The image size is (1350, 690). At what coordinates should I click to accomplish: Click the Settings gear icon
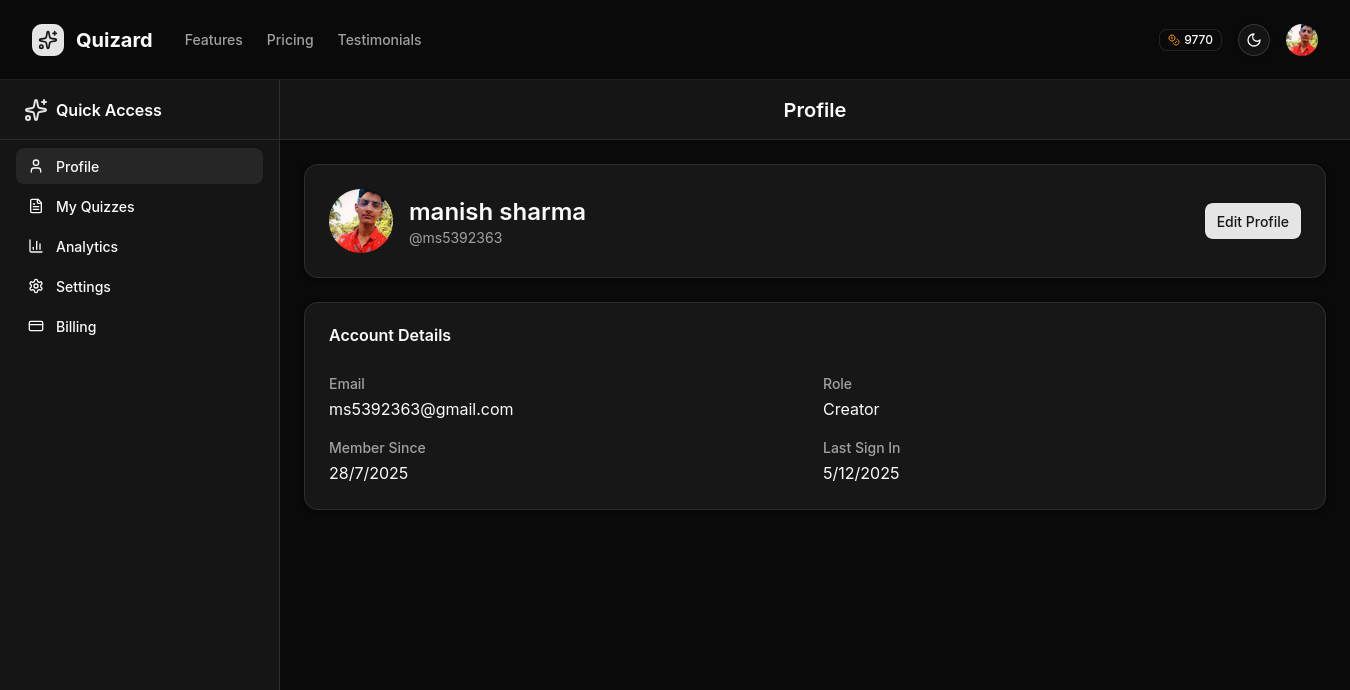click(36, 286)
